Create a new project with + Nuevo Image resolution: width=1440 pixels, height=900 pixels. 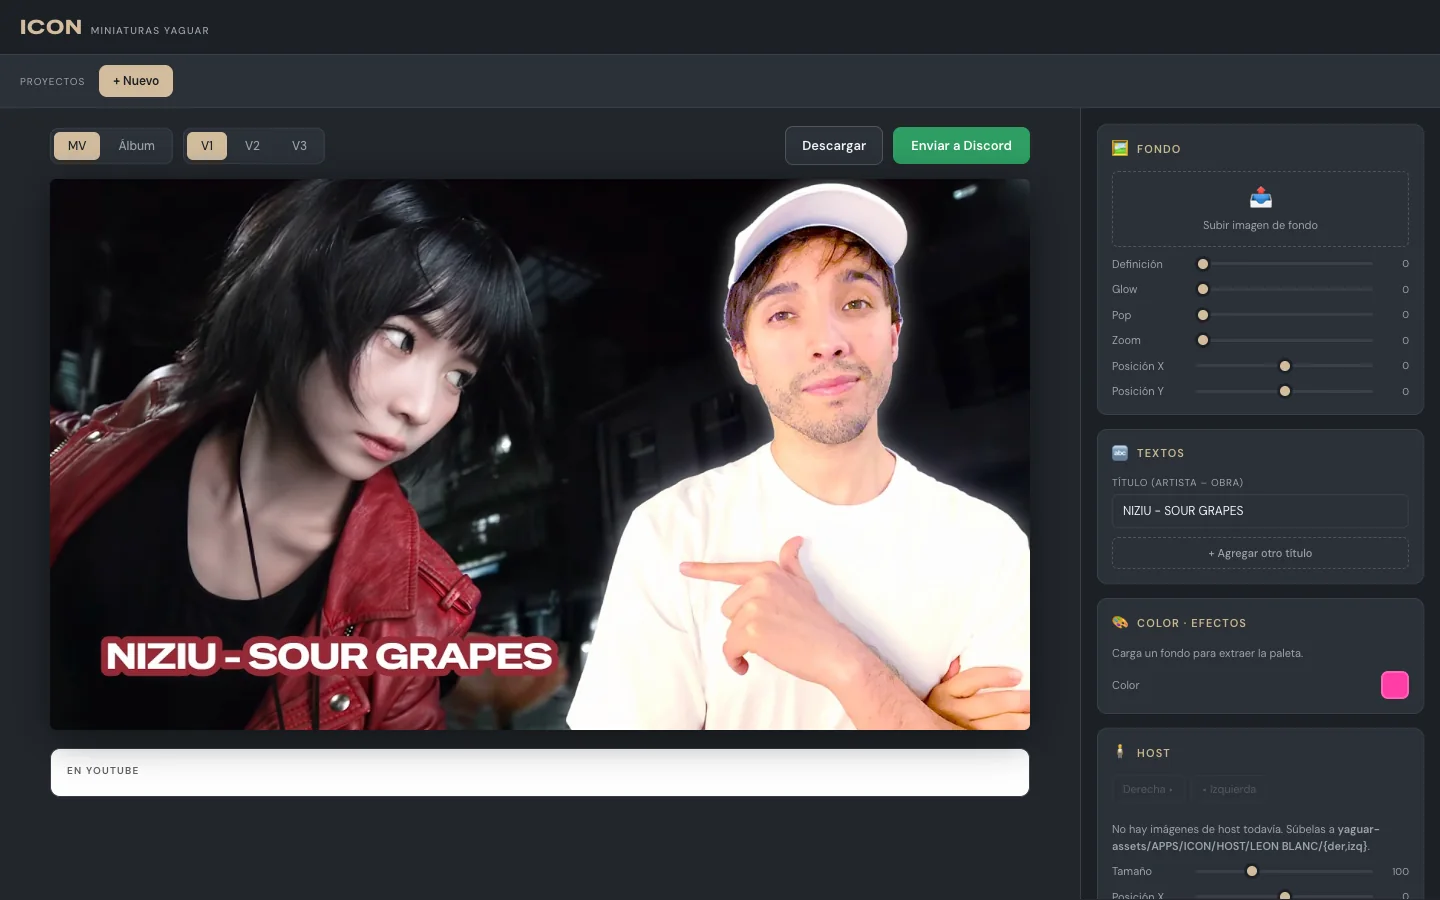tap(136, 81)
